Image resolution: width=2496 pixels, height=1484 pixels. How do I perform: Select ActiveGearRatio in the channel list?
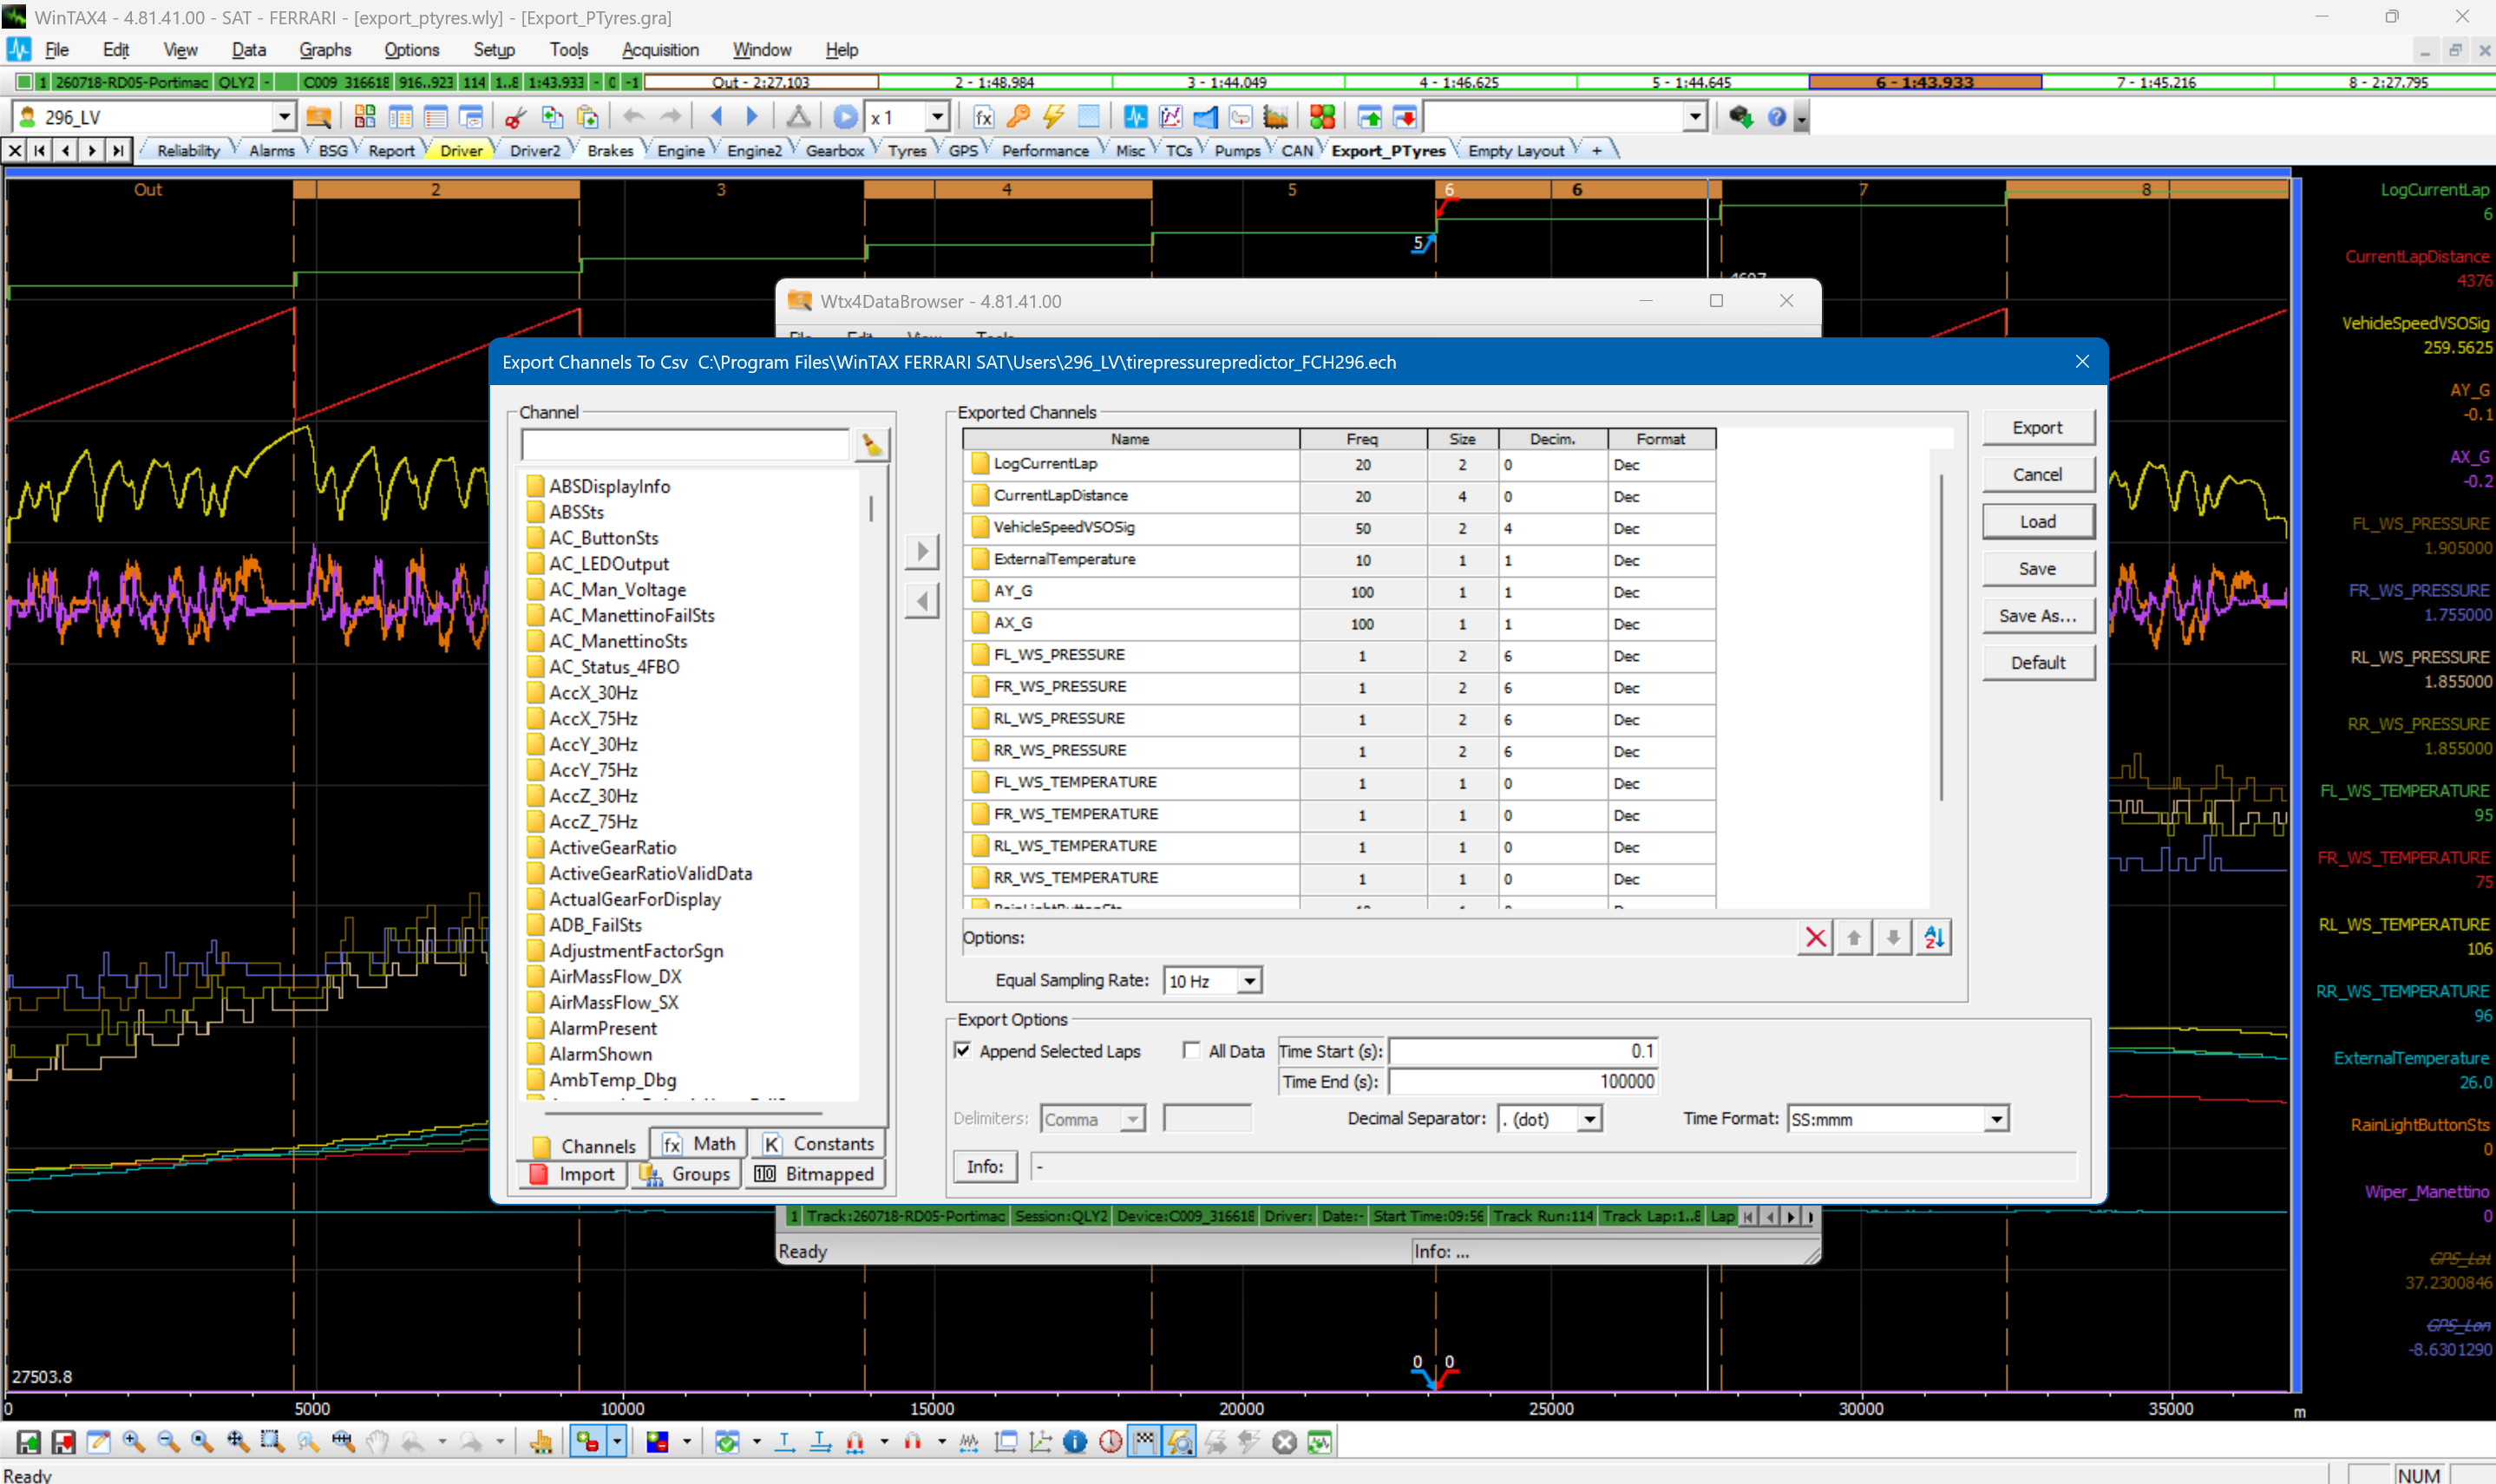(x=612, y=848)
